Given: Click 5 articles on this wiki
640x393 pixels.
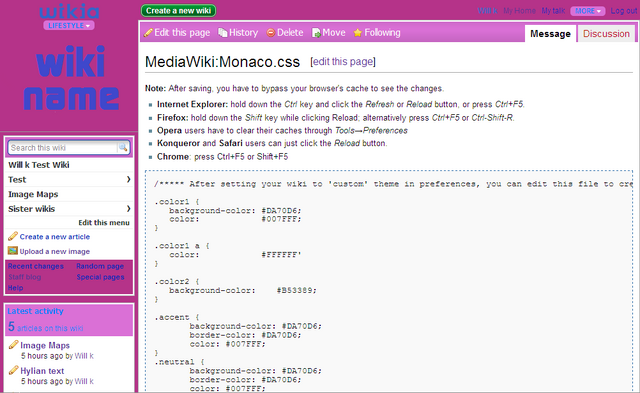Looking at the screenshot, I should point(45,327).
